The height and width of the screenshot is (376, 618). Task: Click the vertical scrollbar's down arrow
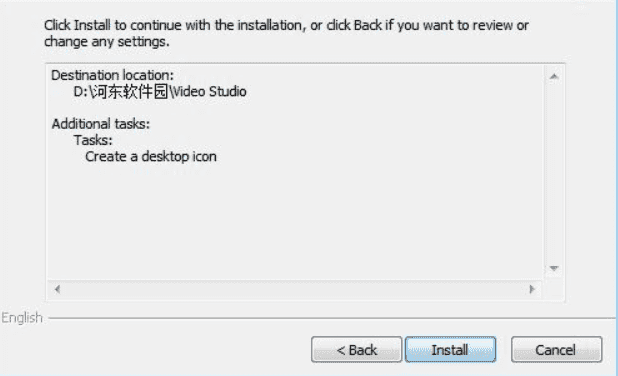pyautogui.click(x=554, y=268)
